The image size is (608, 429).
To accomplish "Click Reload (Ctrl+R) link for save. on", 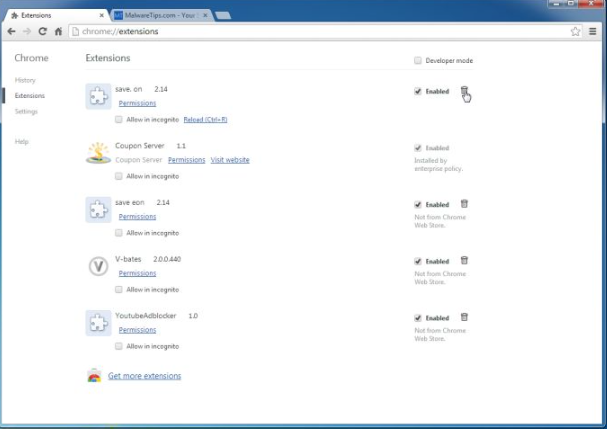I will pyautogui.click(x=205, y=119).
